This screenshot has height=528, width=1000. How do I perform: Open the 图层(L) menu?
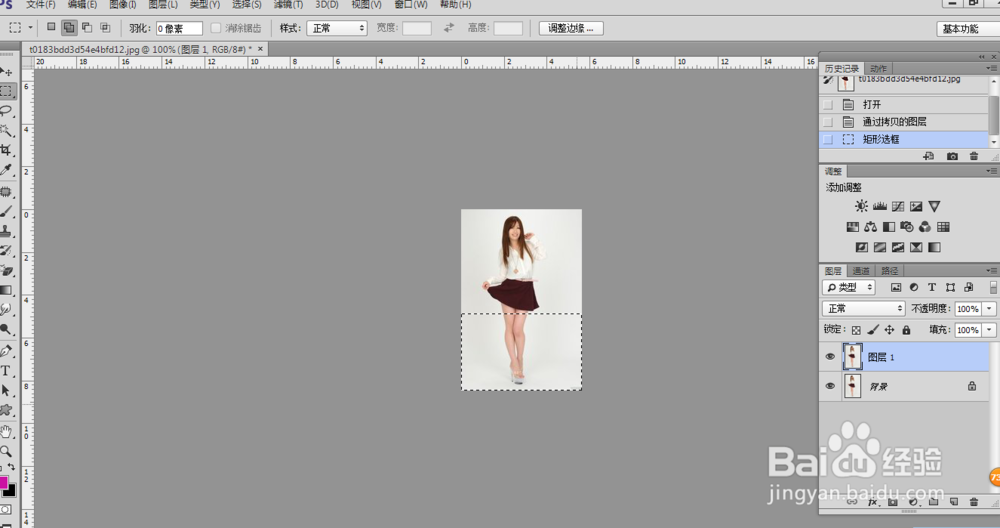point(163,4)
